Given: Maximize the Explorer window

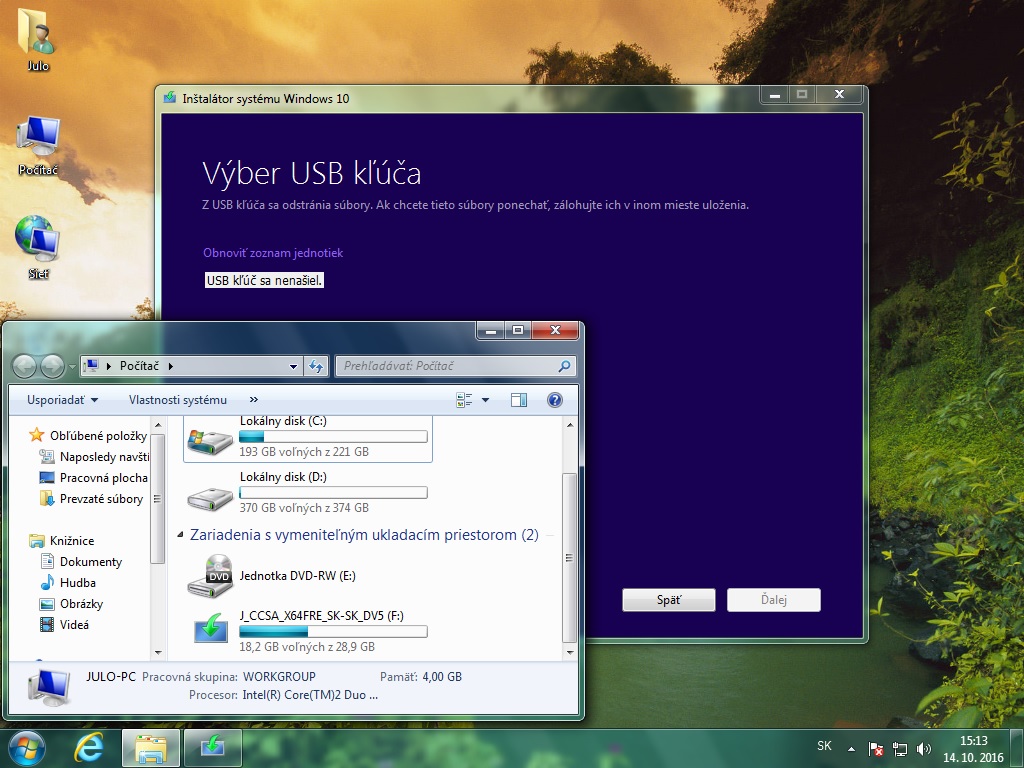Looking at the screenshot, I should [518, 330].
